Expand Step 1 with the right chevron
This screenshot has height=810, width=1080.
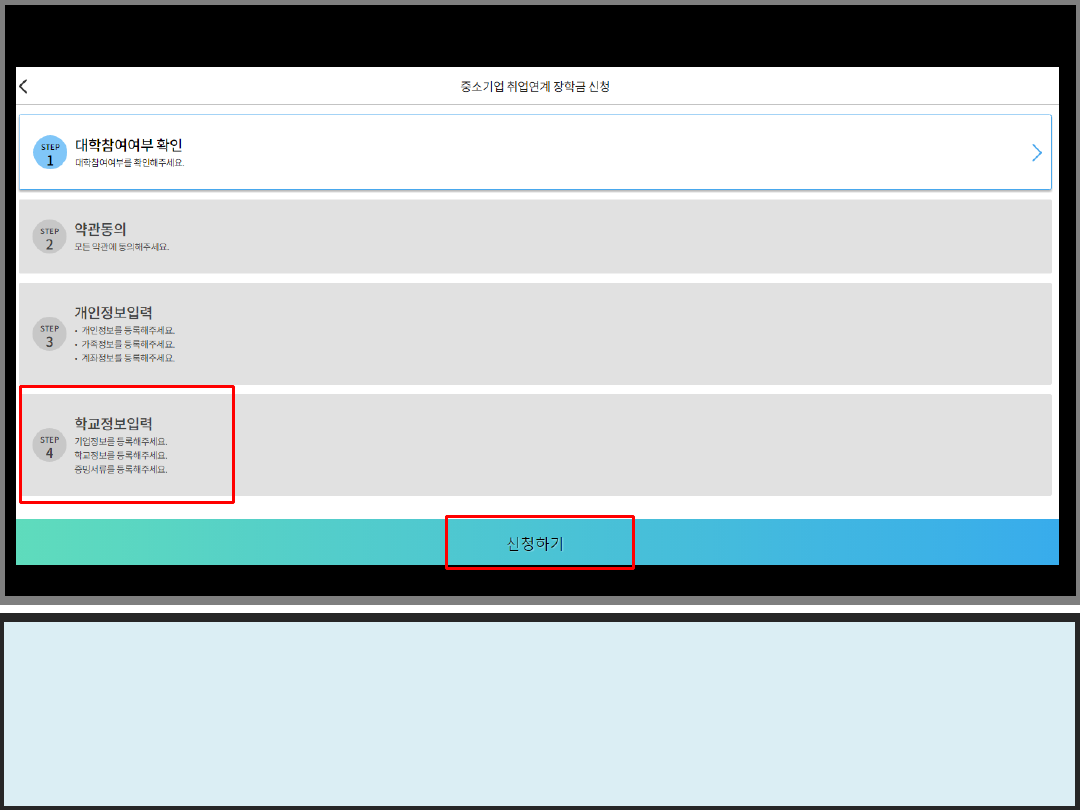(x=1036, y=153)
